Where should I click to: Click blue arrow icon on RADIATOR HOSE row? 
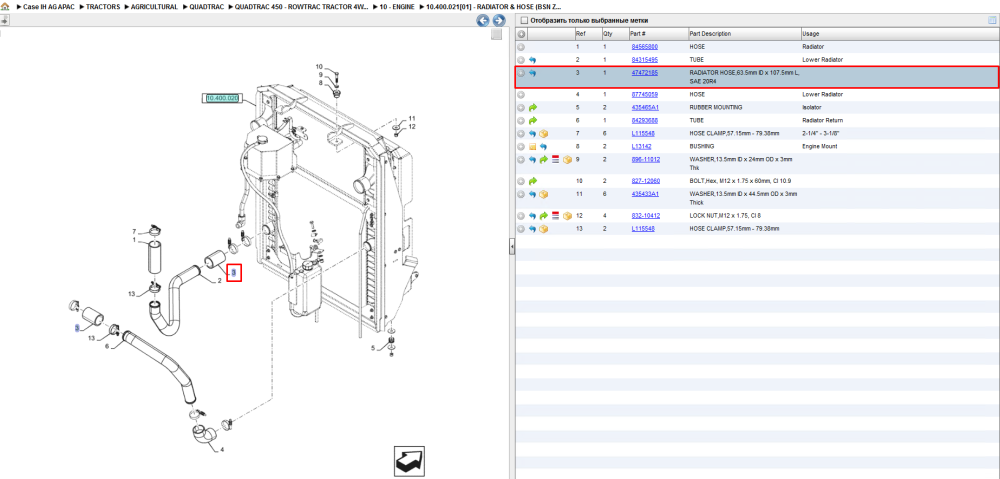click(x=533, y=73)
